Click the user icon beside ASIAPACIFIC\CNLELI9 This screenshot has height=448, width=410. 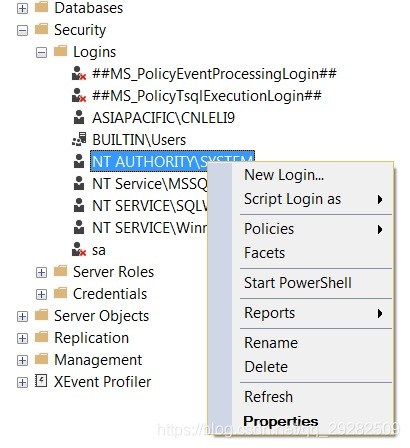point(79,117)
